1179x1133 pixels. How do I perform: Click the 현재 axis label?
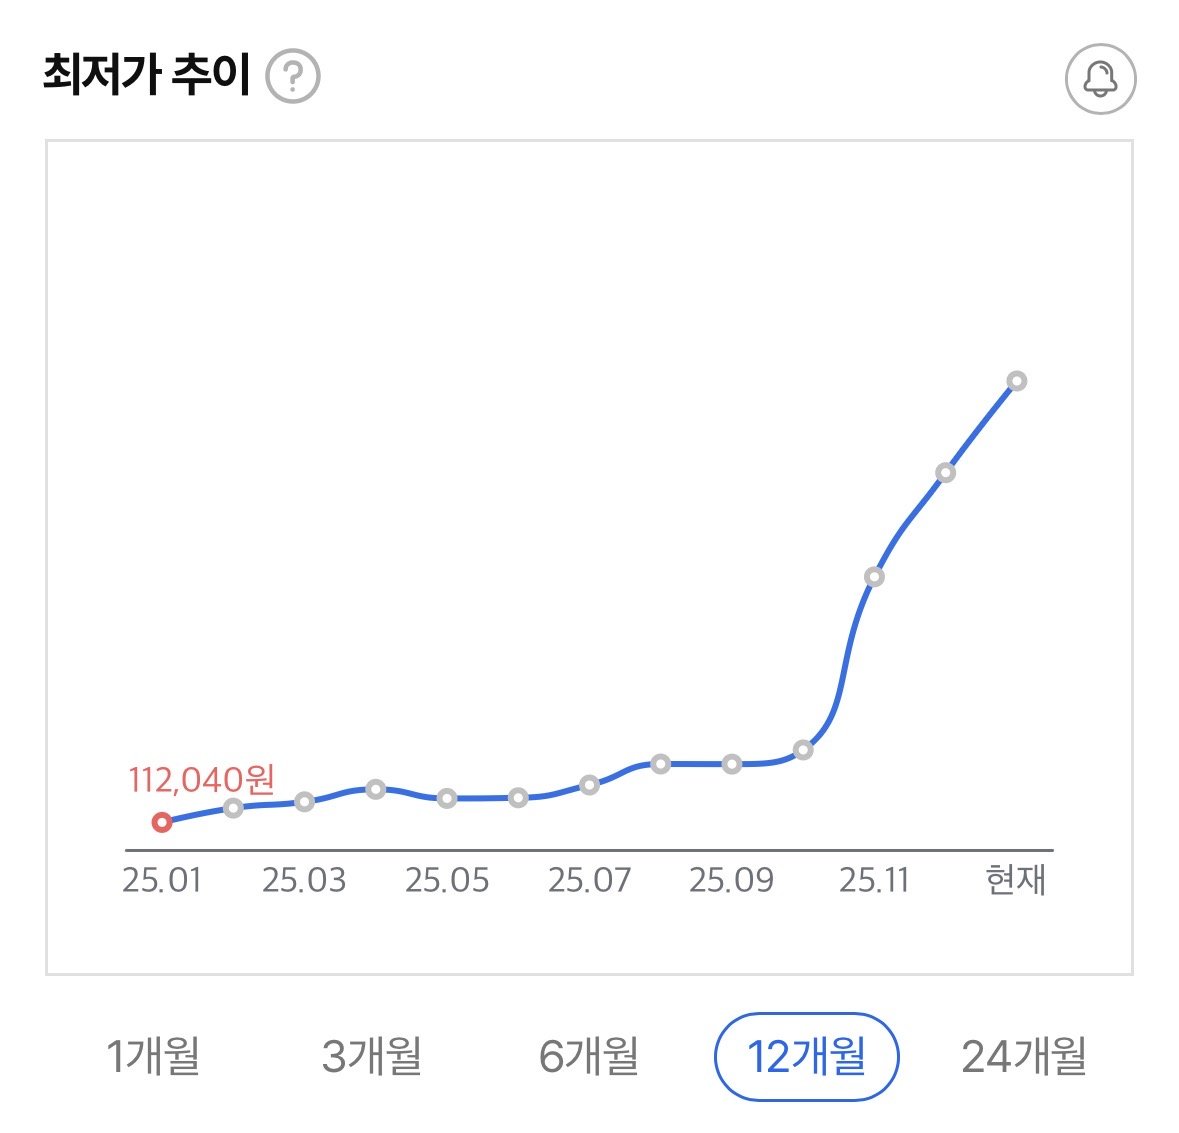click(1016, 880)
